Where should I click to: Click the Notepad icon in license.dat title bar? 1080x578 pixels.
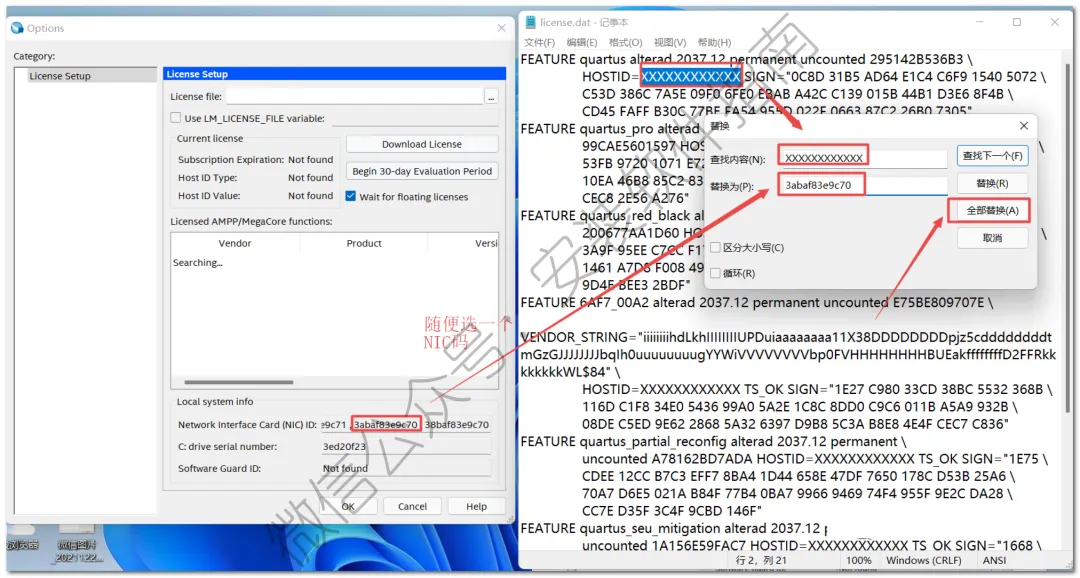(x=530, y=23)
